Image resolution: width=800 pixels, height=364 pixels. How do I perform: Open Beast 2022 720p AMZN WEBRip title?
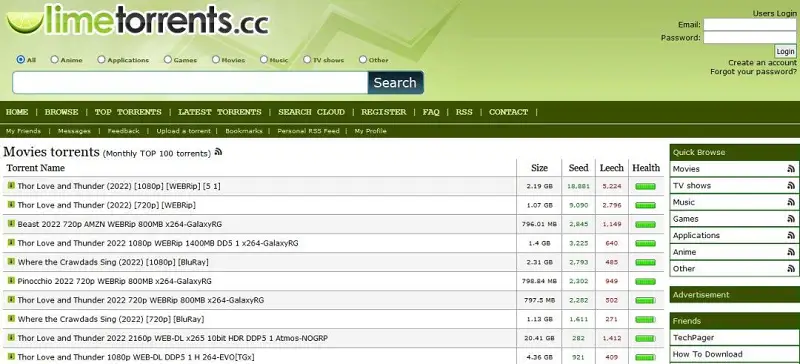point(119,224)
